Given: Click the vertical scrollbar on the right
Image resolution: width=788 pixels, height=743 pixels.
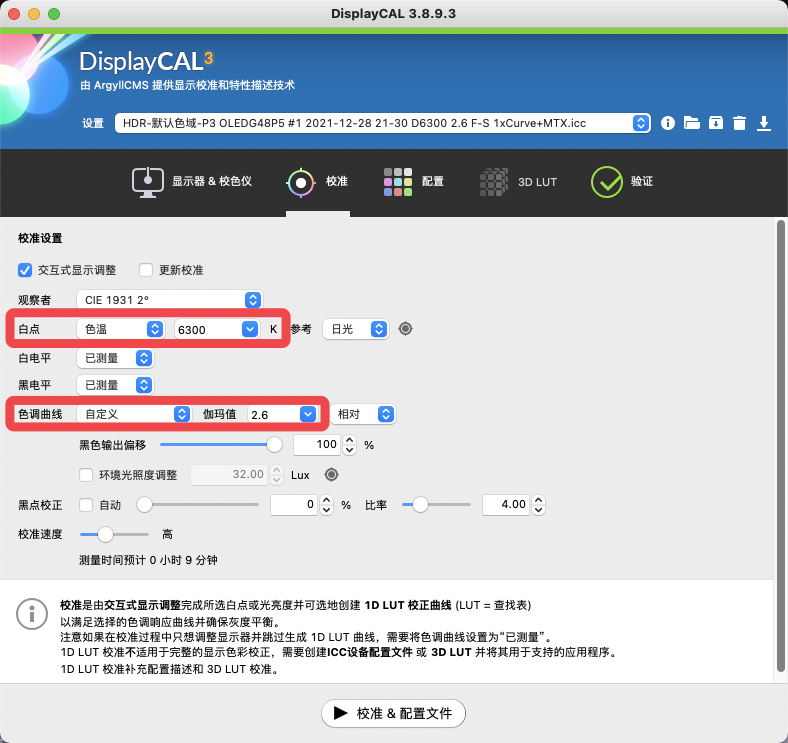Looking at the screenshot, I should (780, 446).
